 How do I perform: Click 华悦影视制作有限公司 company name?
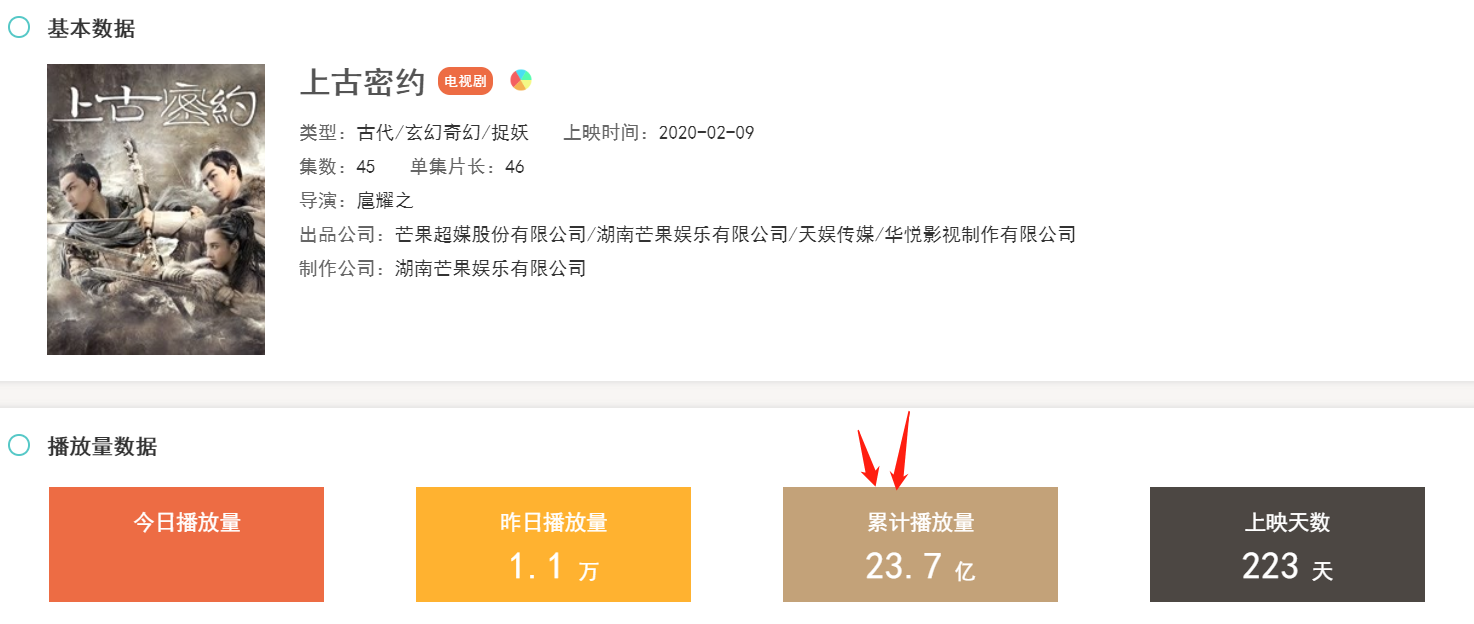[x=980, y=235]
